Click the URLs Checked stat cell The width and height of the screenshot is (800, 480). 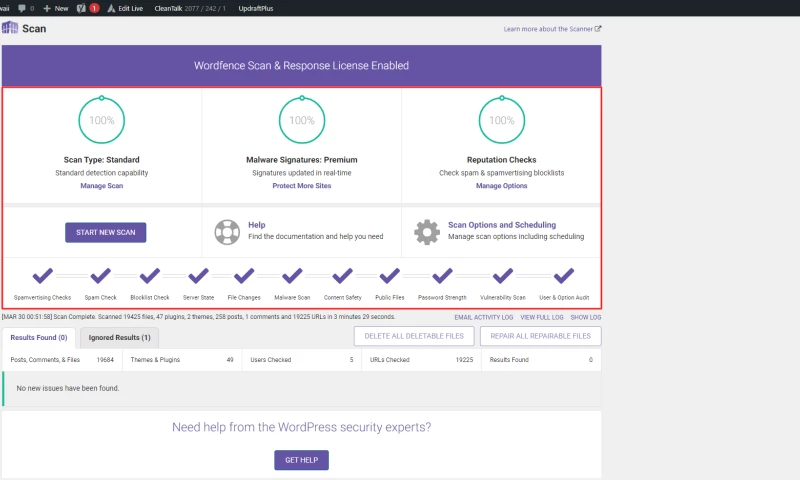tap(421, 360)
